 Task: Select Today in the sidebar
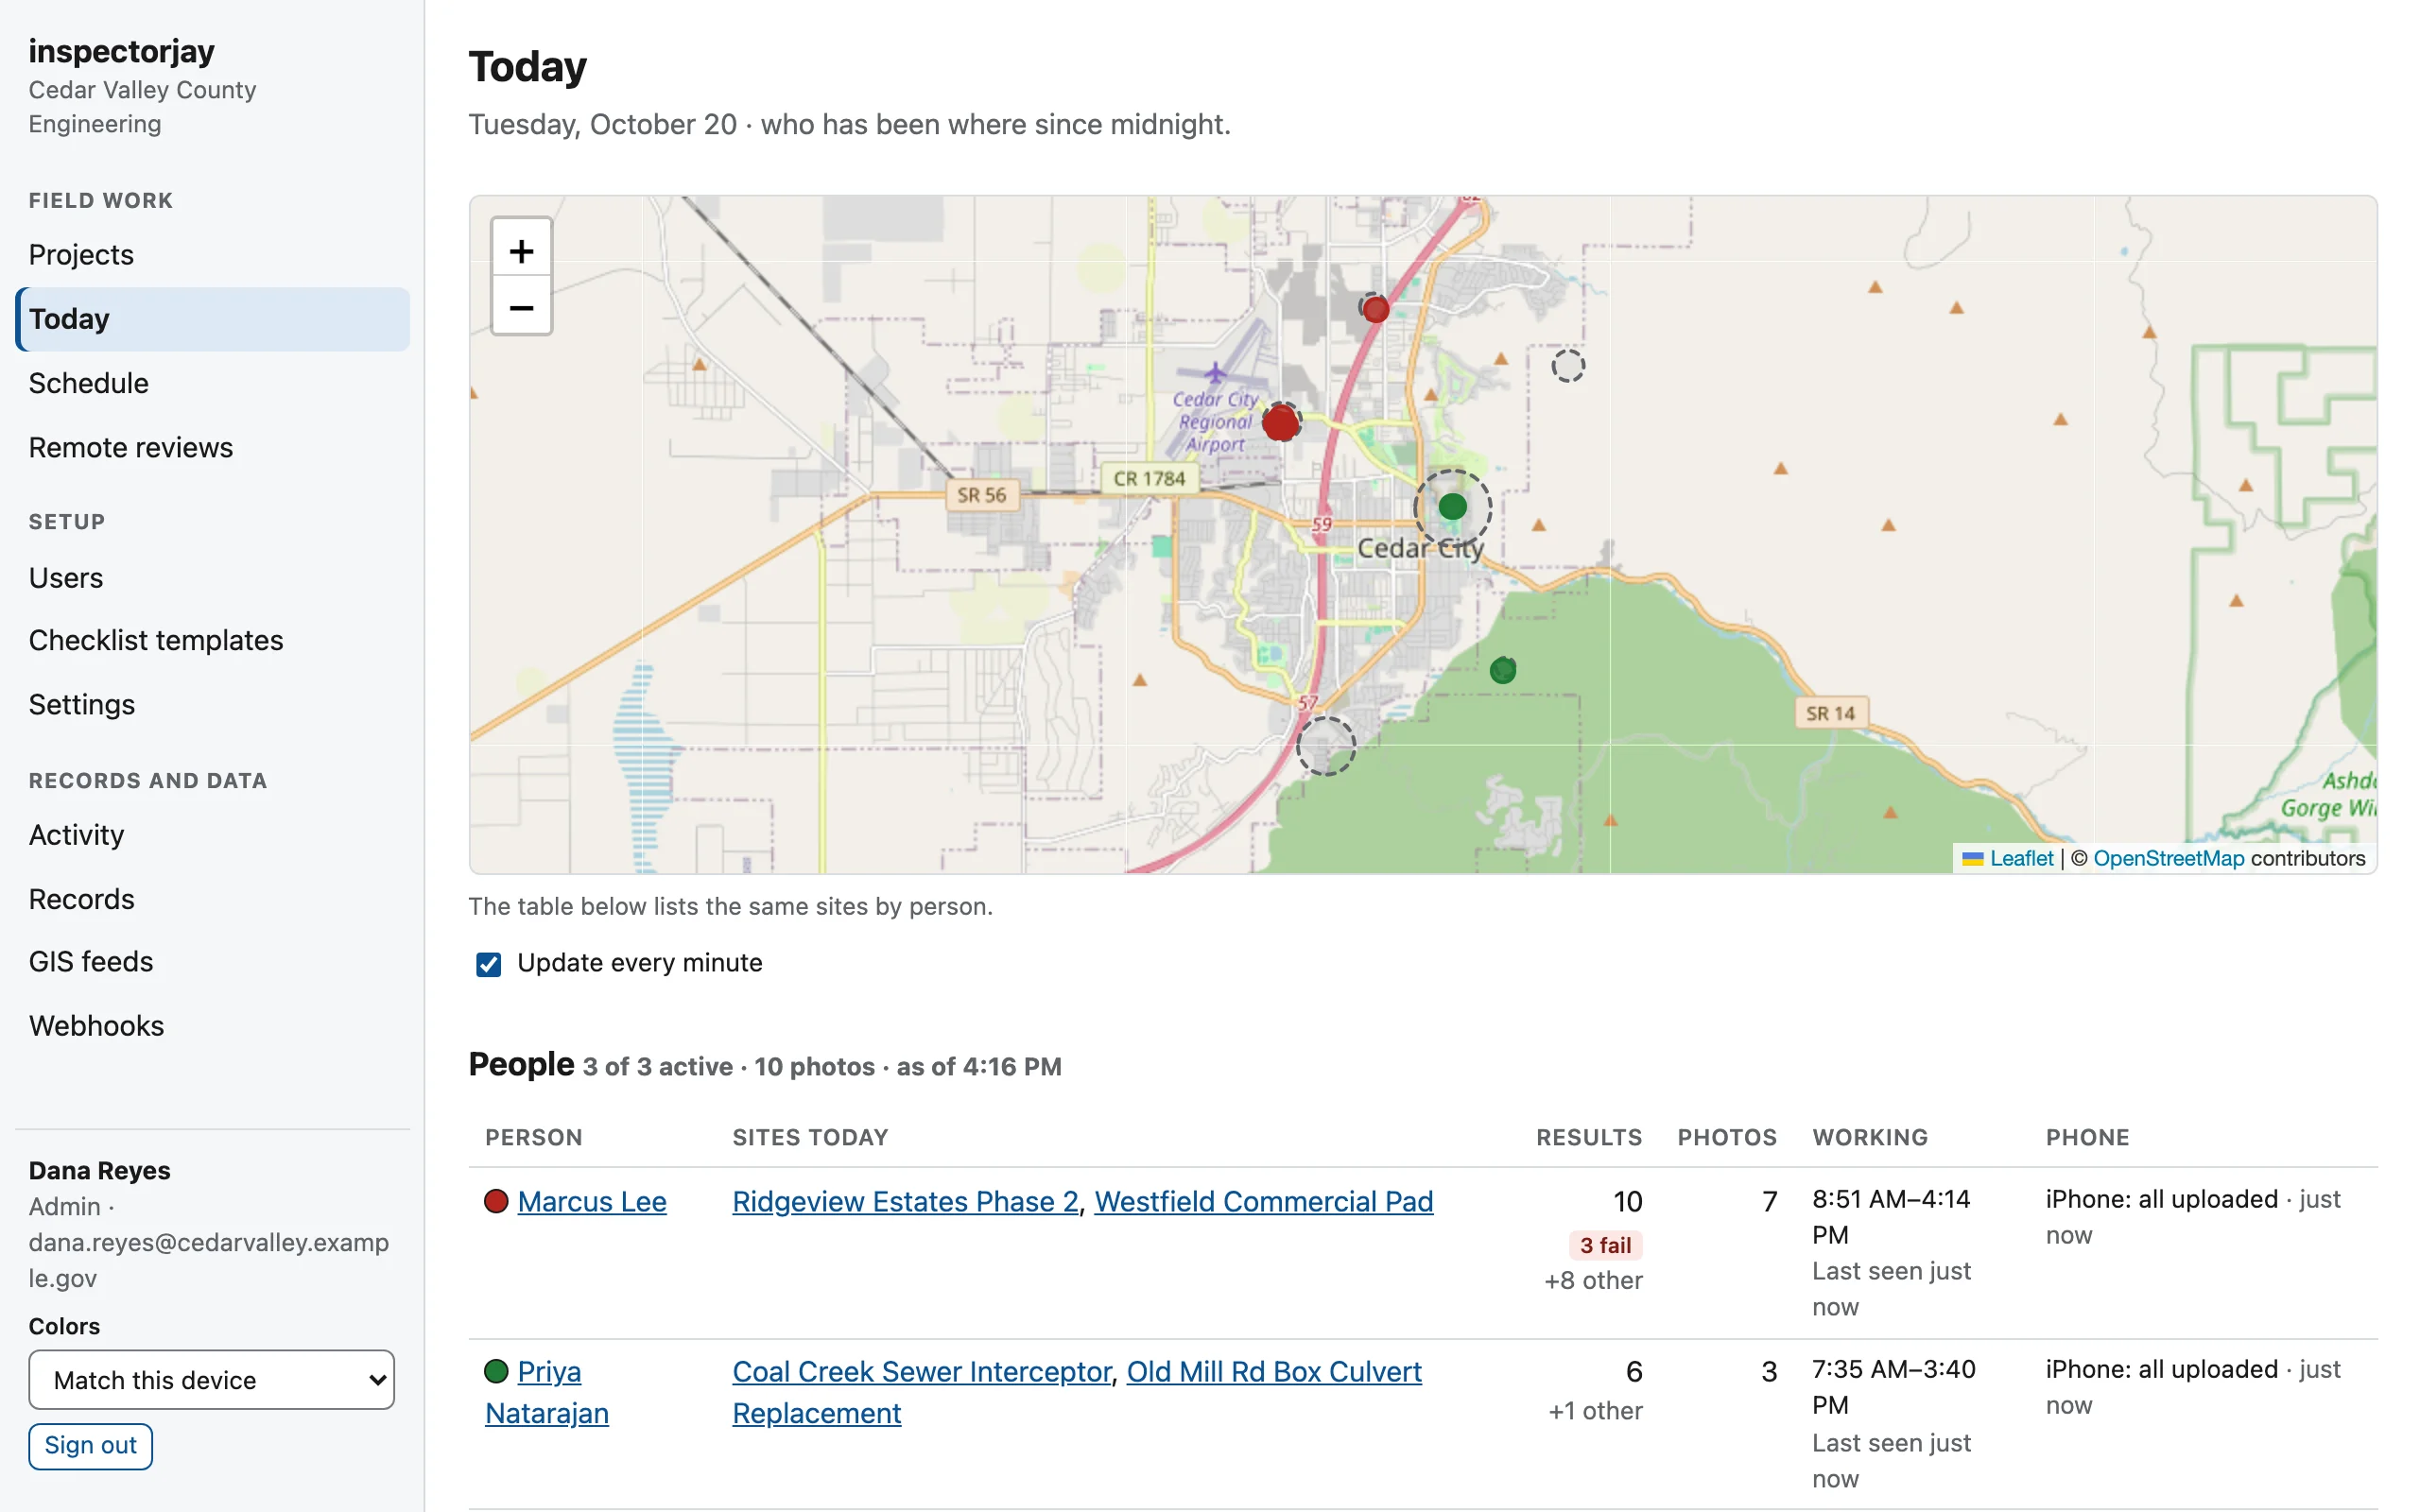tap(212, 319)
